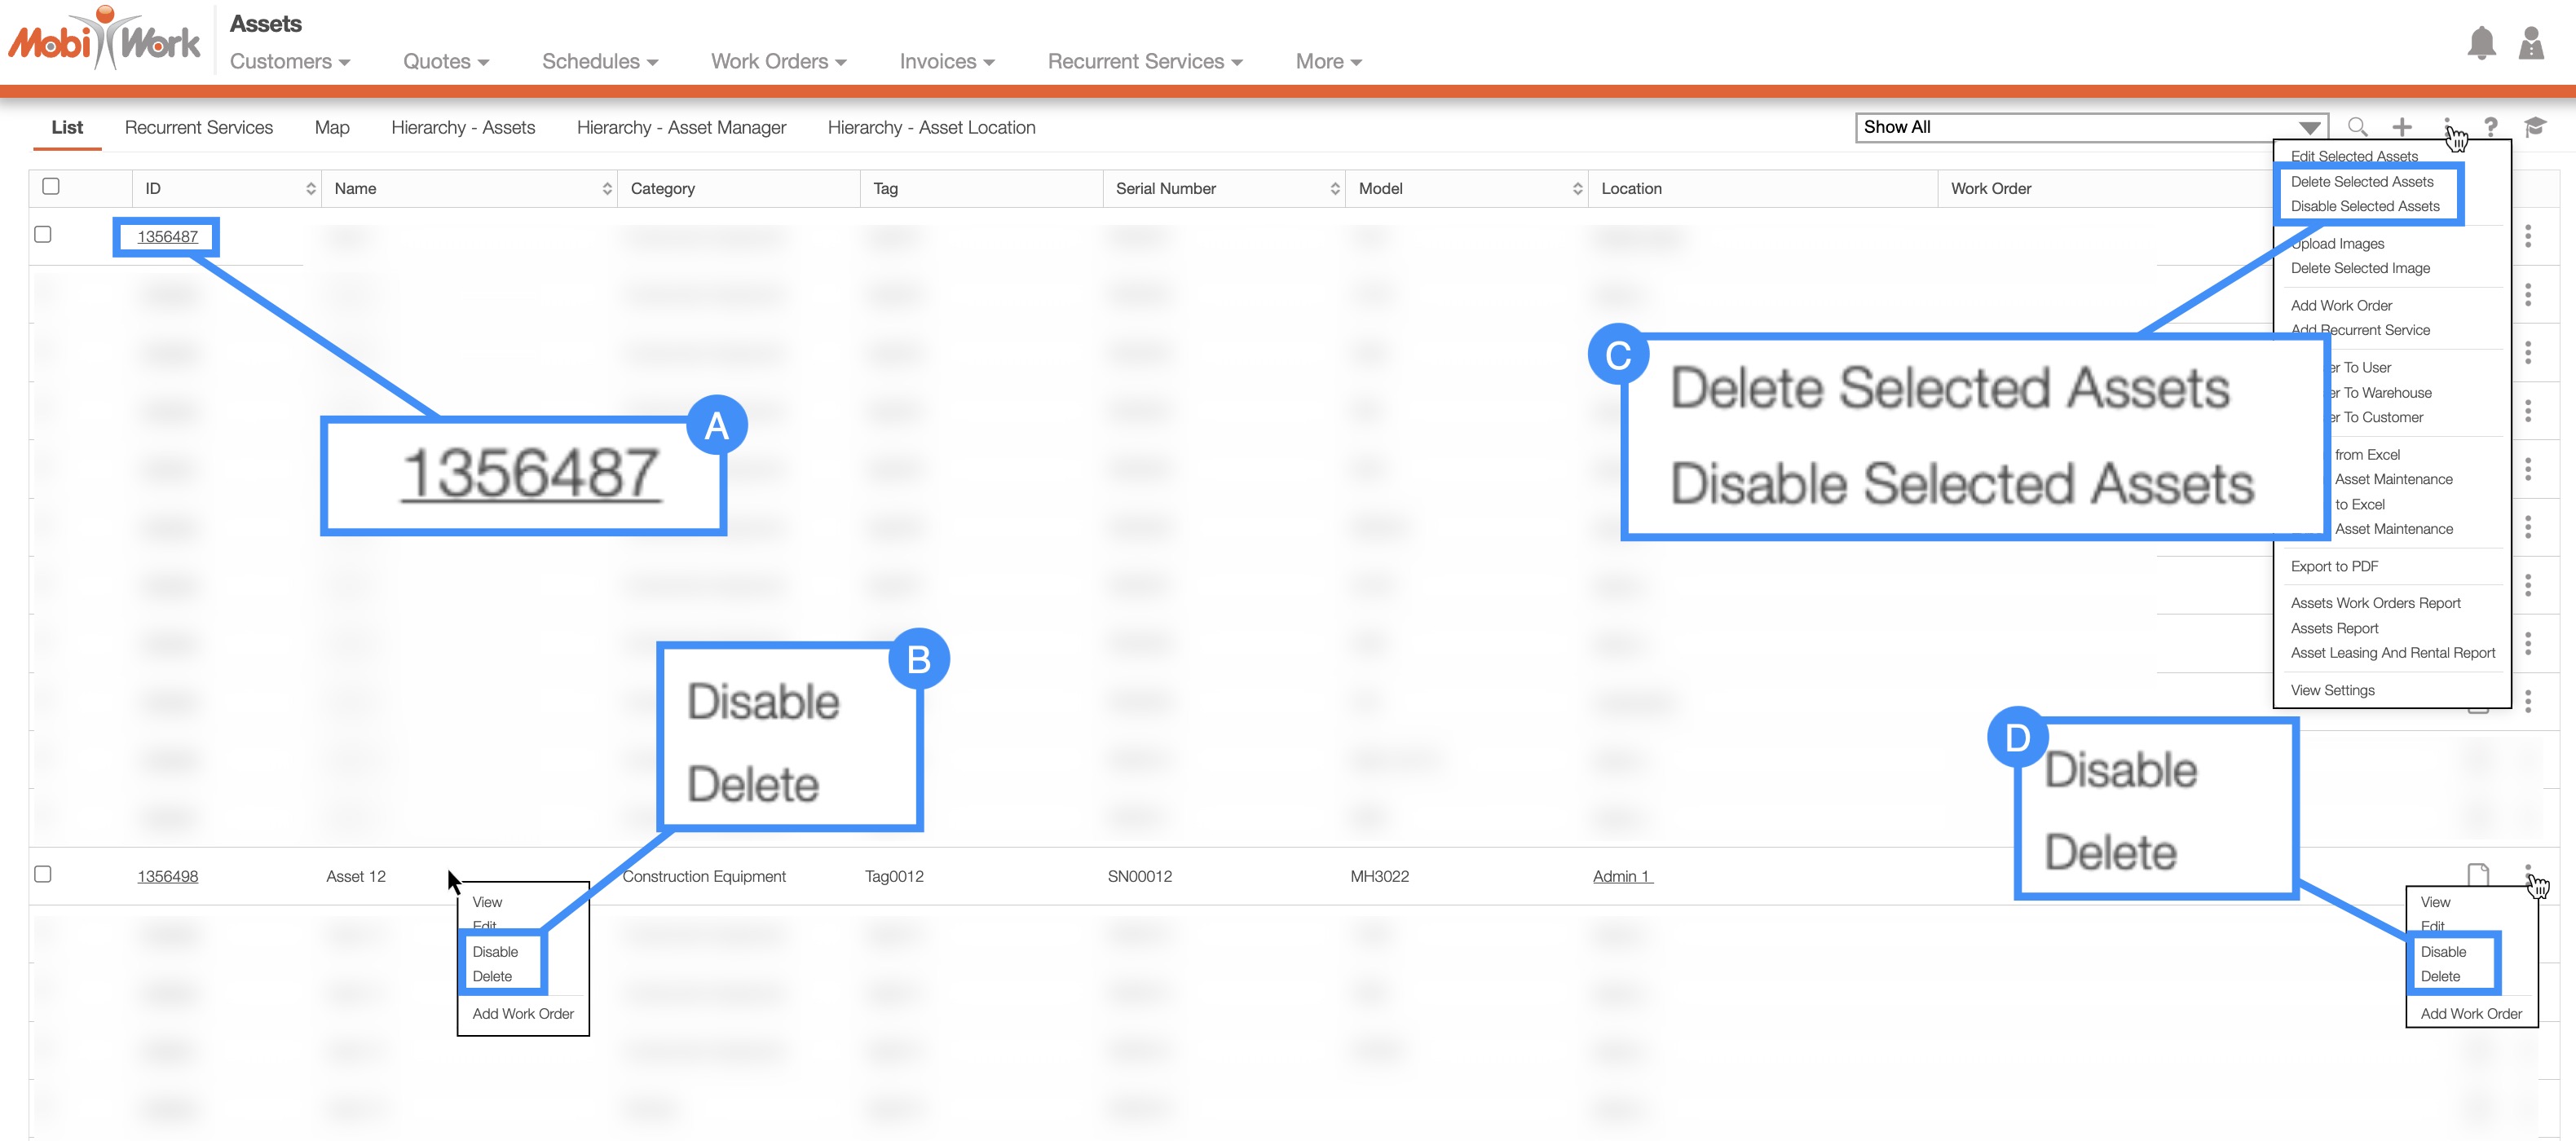
Task: Open asset ID 1356498 link
Action: pyautogui.click(x=167, y=876)
